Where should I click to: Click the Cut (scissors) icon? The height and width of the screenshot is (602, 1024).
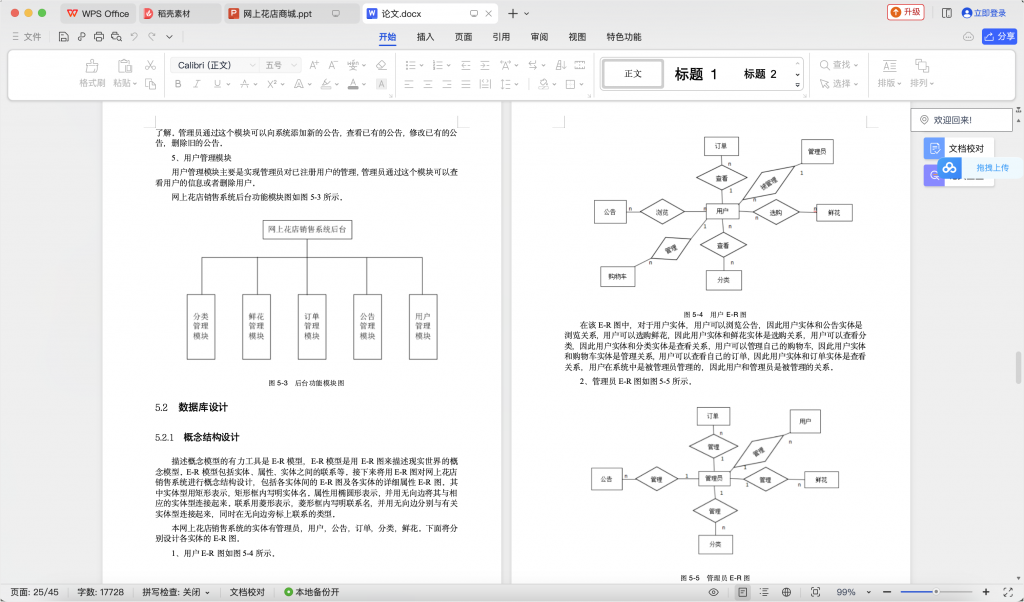pos(150,66)
